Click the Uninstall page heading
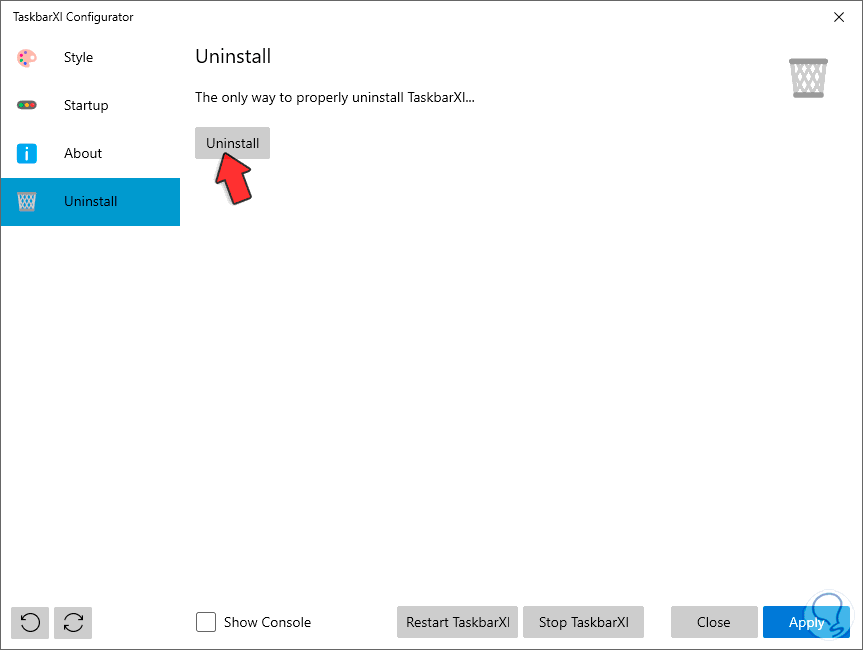Screen dimensions: 863x650 (x=233, y=56)
